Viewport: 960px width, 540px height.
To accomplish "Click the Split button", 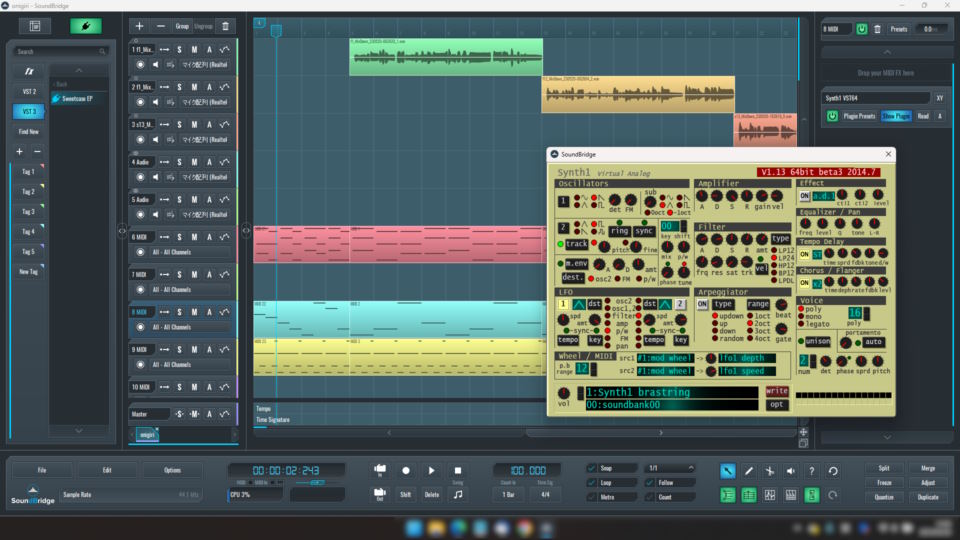I will coord(884,468).
